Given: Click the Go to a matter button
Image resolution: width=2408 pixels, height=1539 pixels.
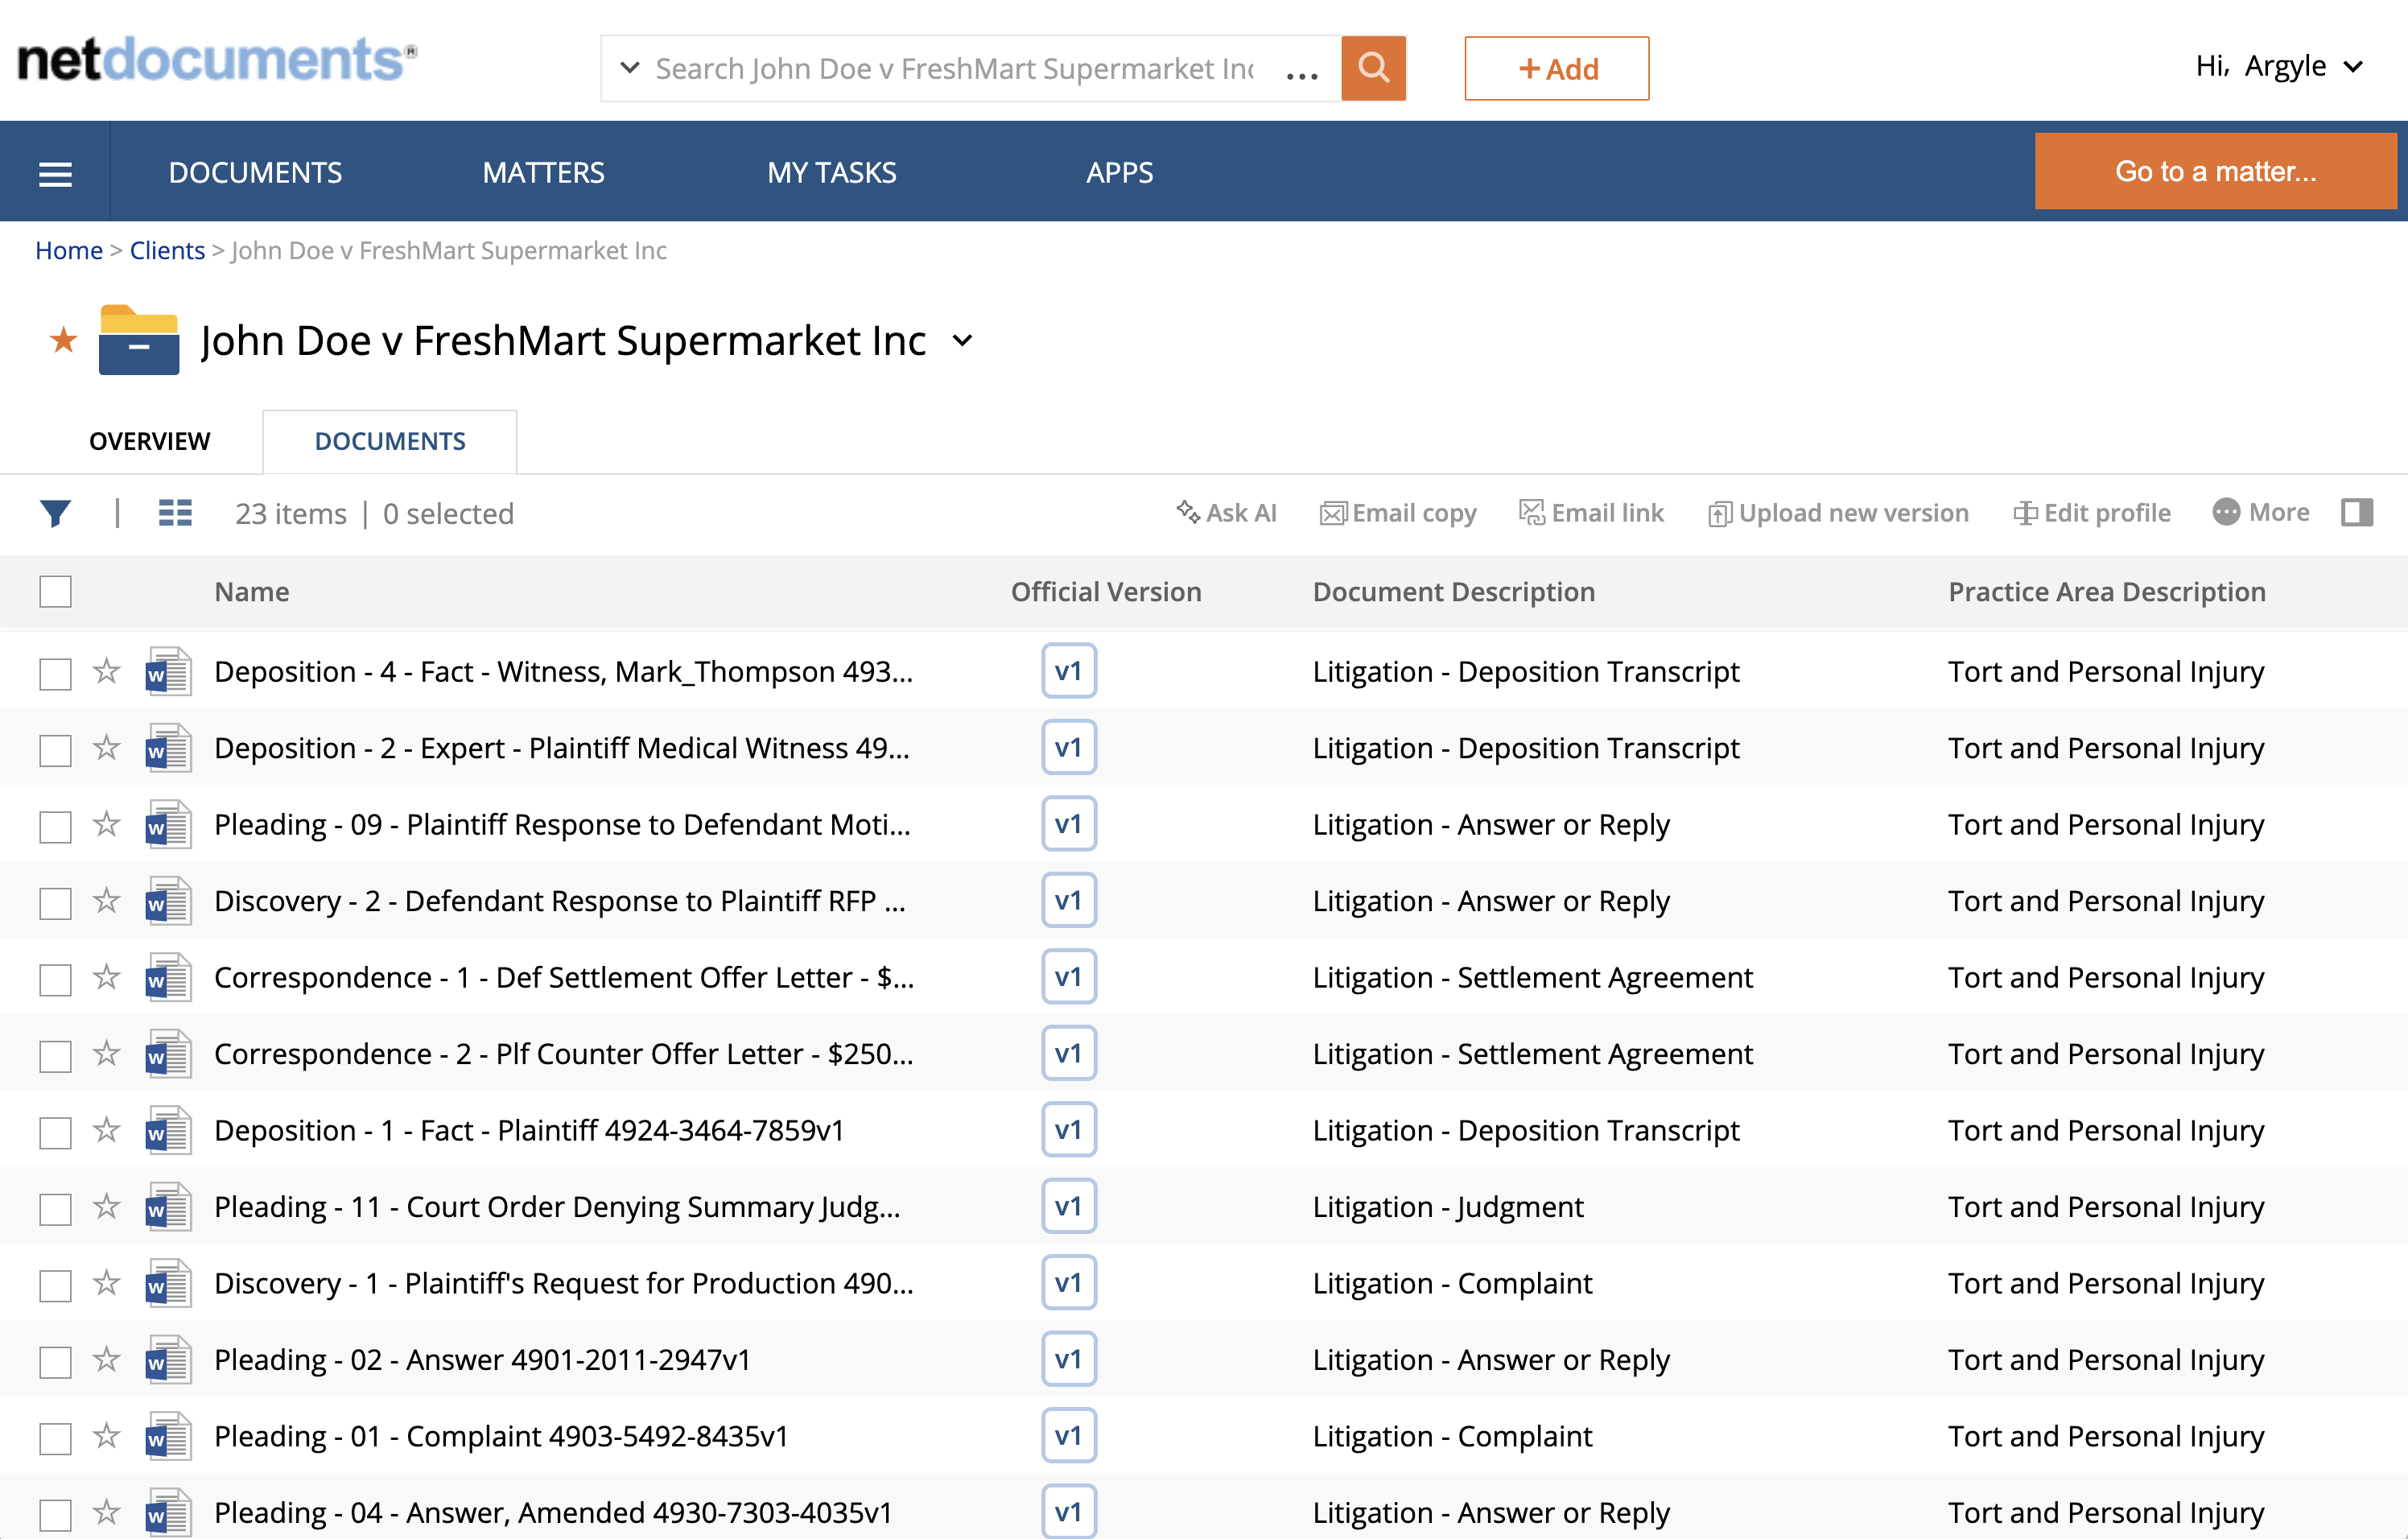Looking at the screenshot, I should click(2215, 170).
